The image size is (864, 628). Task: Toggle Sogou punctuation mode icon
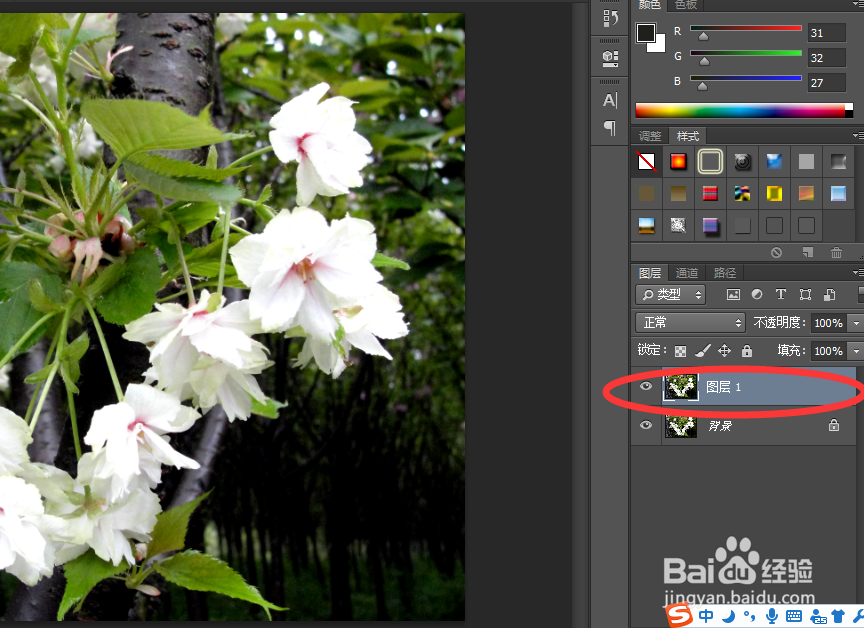[x=749, y=616]
